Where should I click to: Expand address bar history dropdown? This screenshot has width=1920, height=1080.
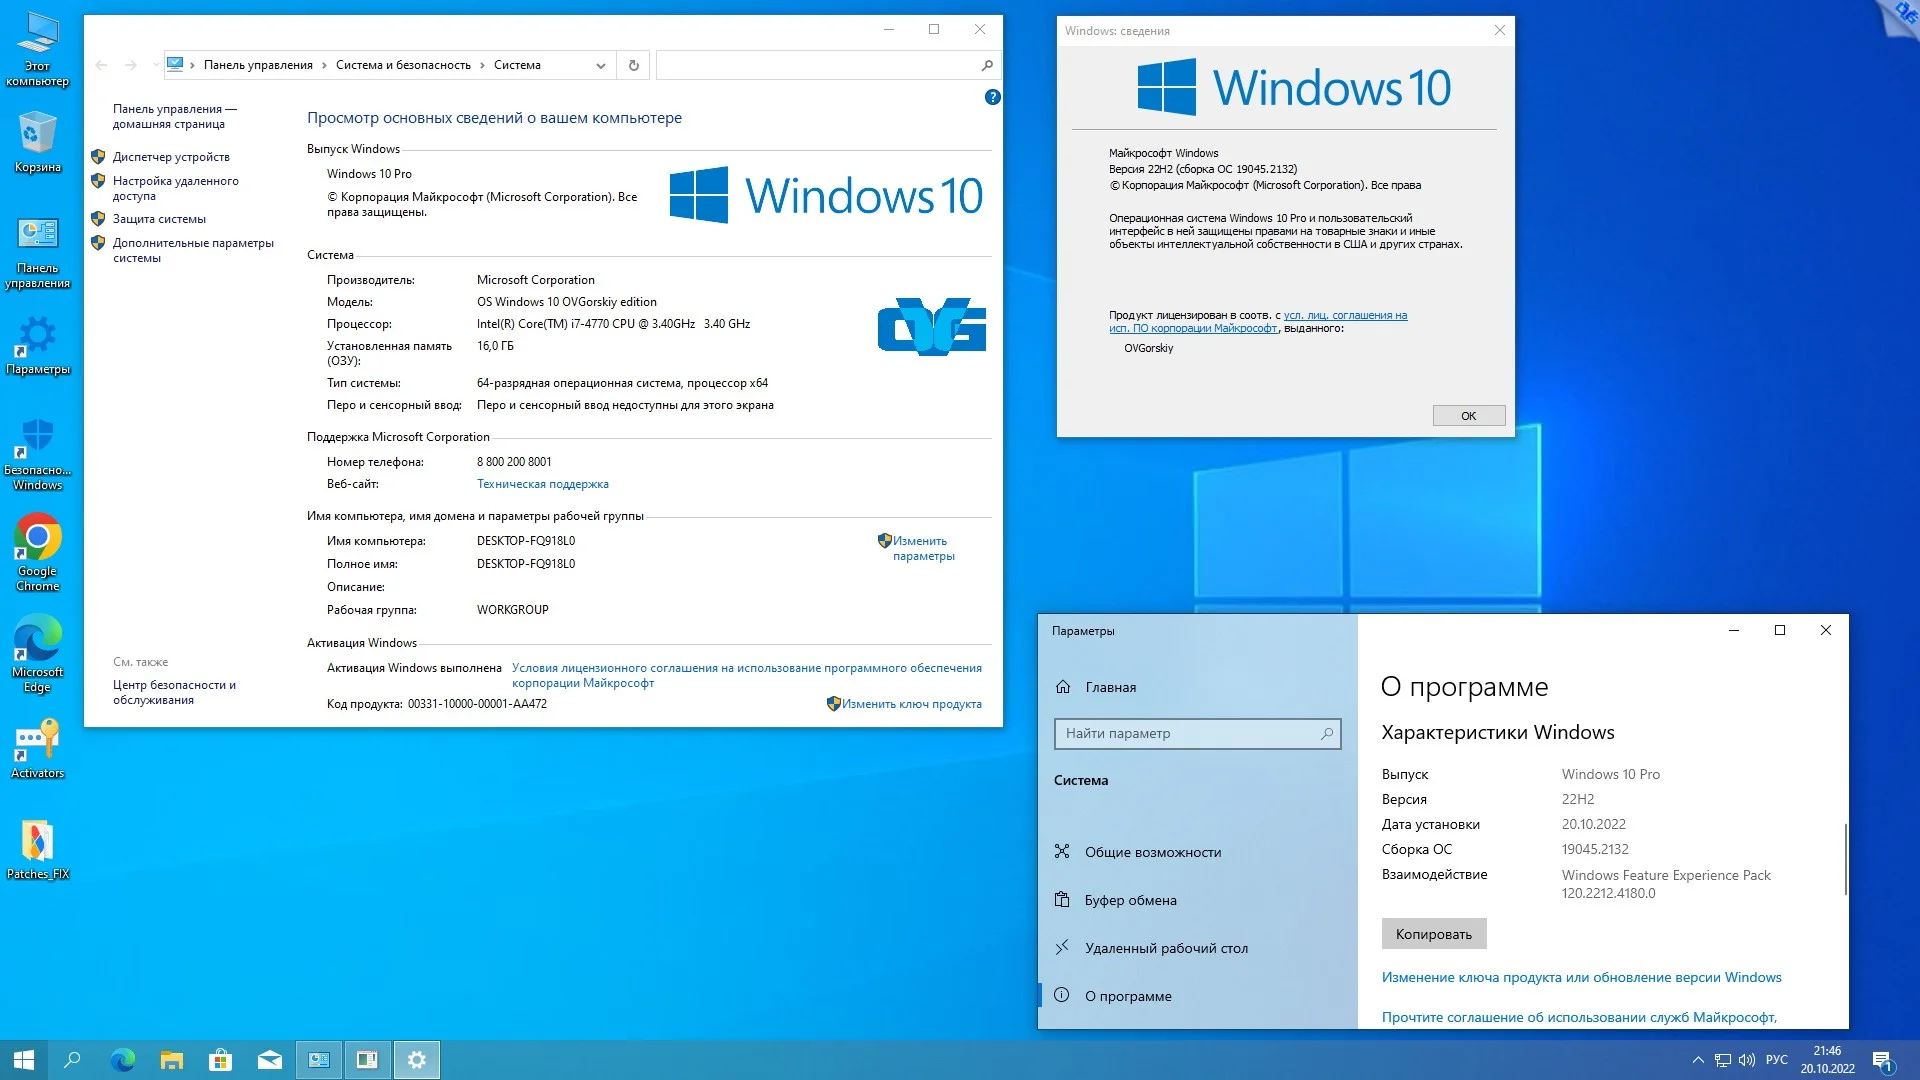(x=600, y=65)
